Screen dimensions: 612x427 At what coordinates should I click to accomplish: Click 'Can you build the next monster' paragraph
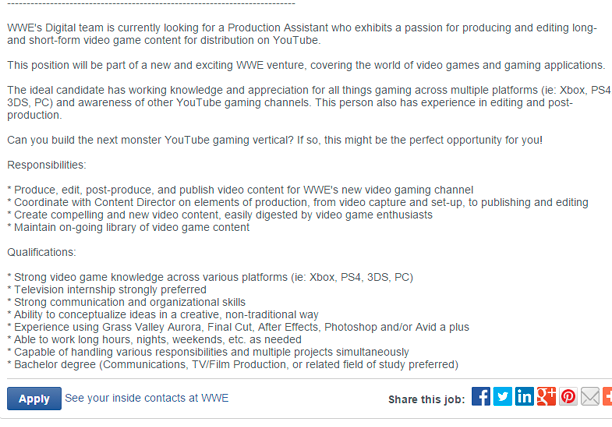(275, 139)
